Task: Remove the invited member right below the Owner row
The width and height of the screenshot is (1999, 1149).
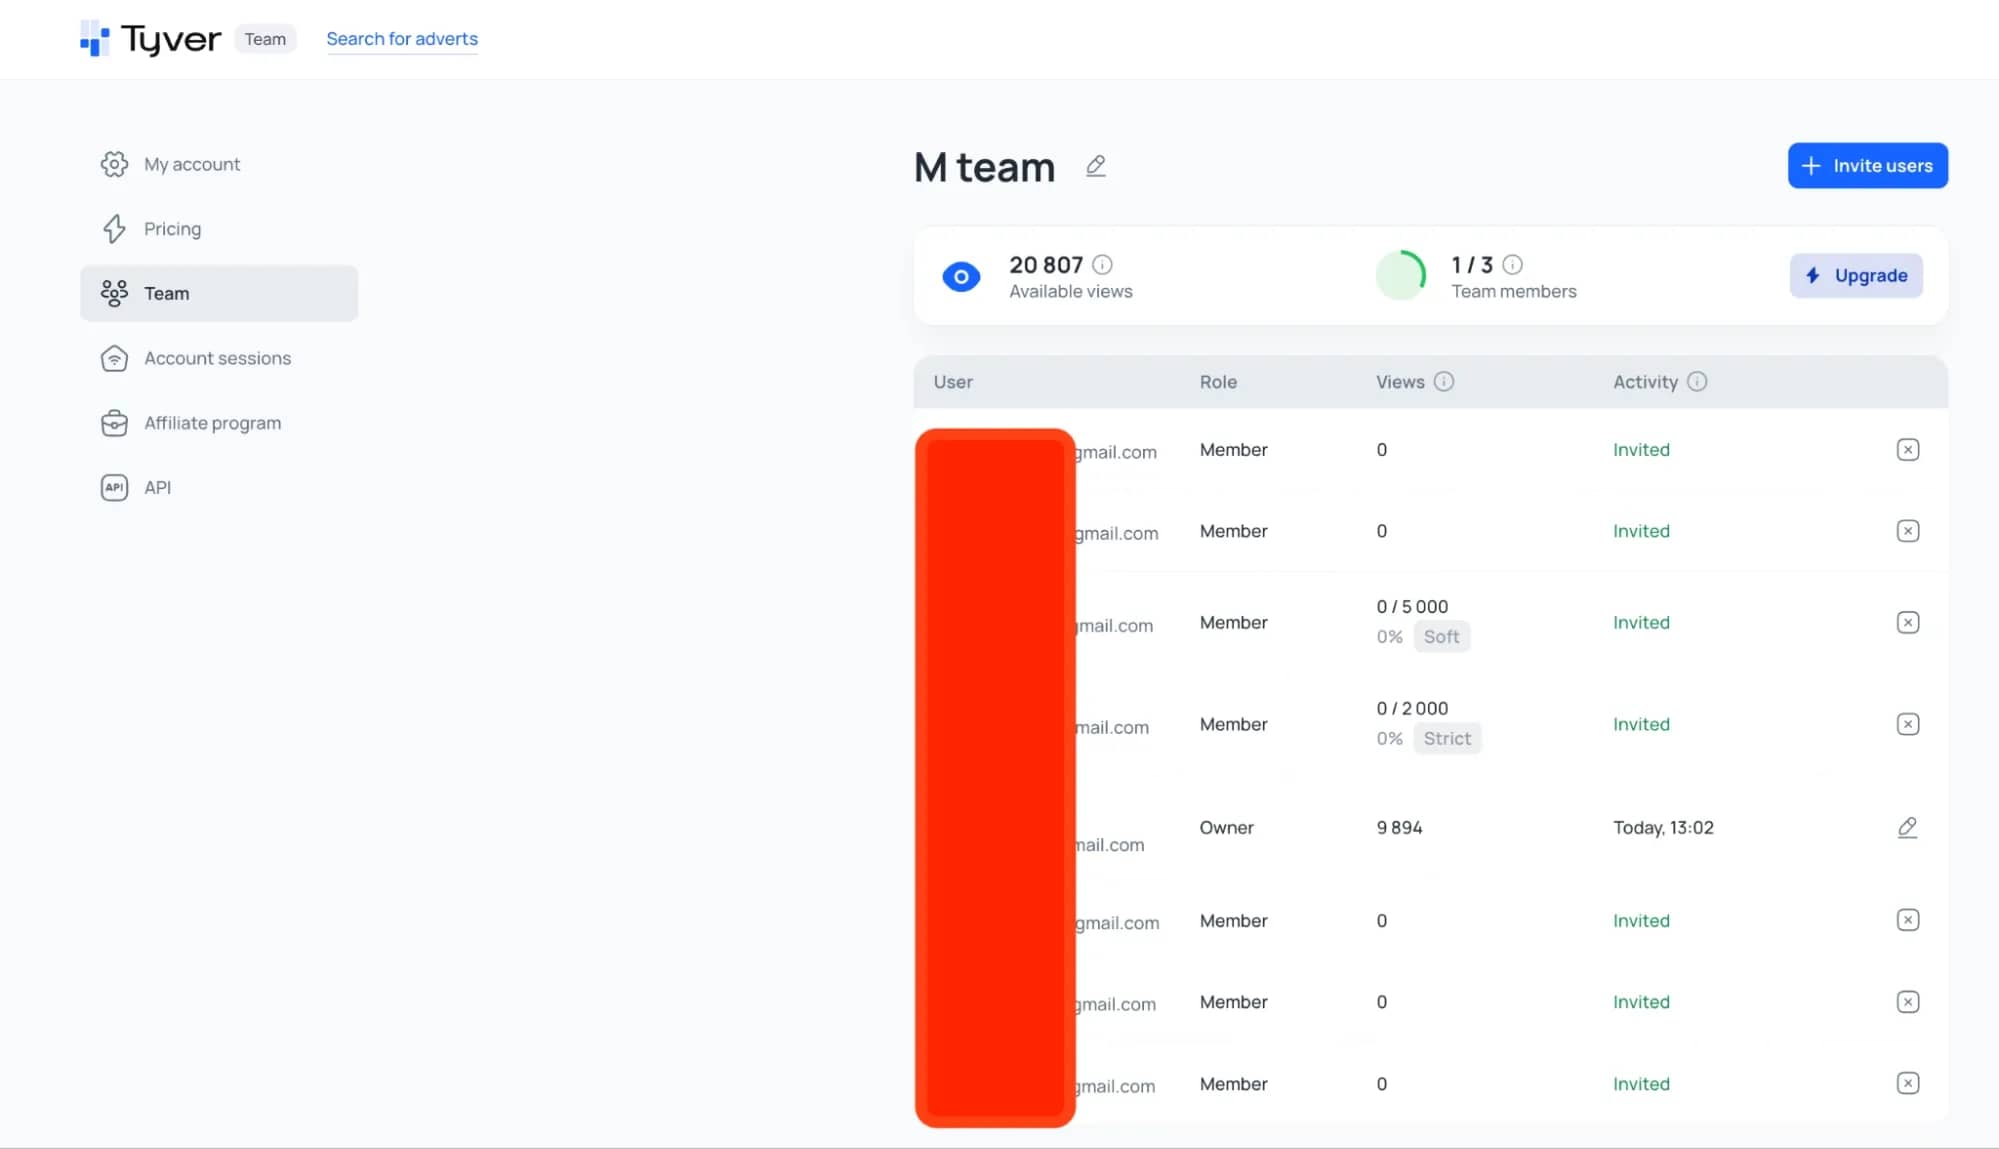Action: click(x=1907, y=920)
